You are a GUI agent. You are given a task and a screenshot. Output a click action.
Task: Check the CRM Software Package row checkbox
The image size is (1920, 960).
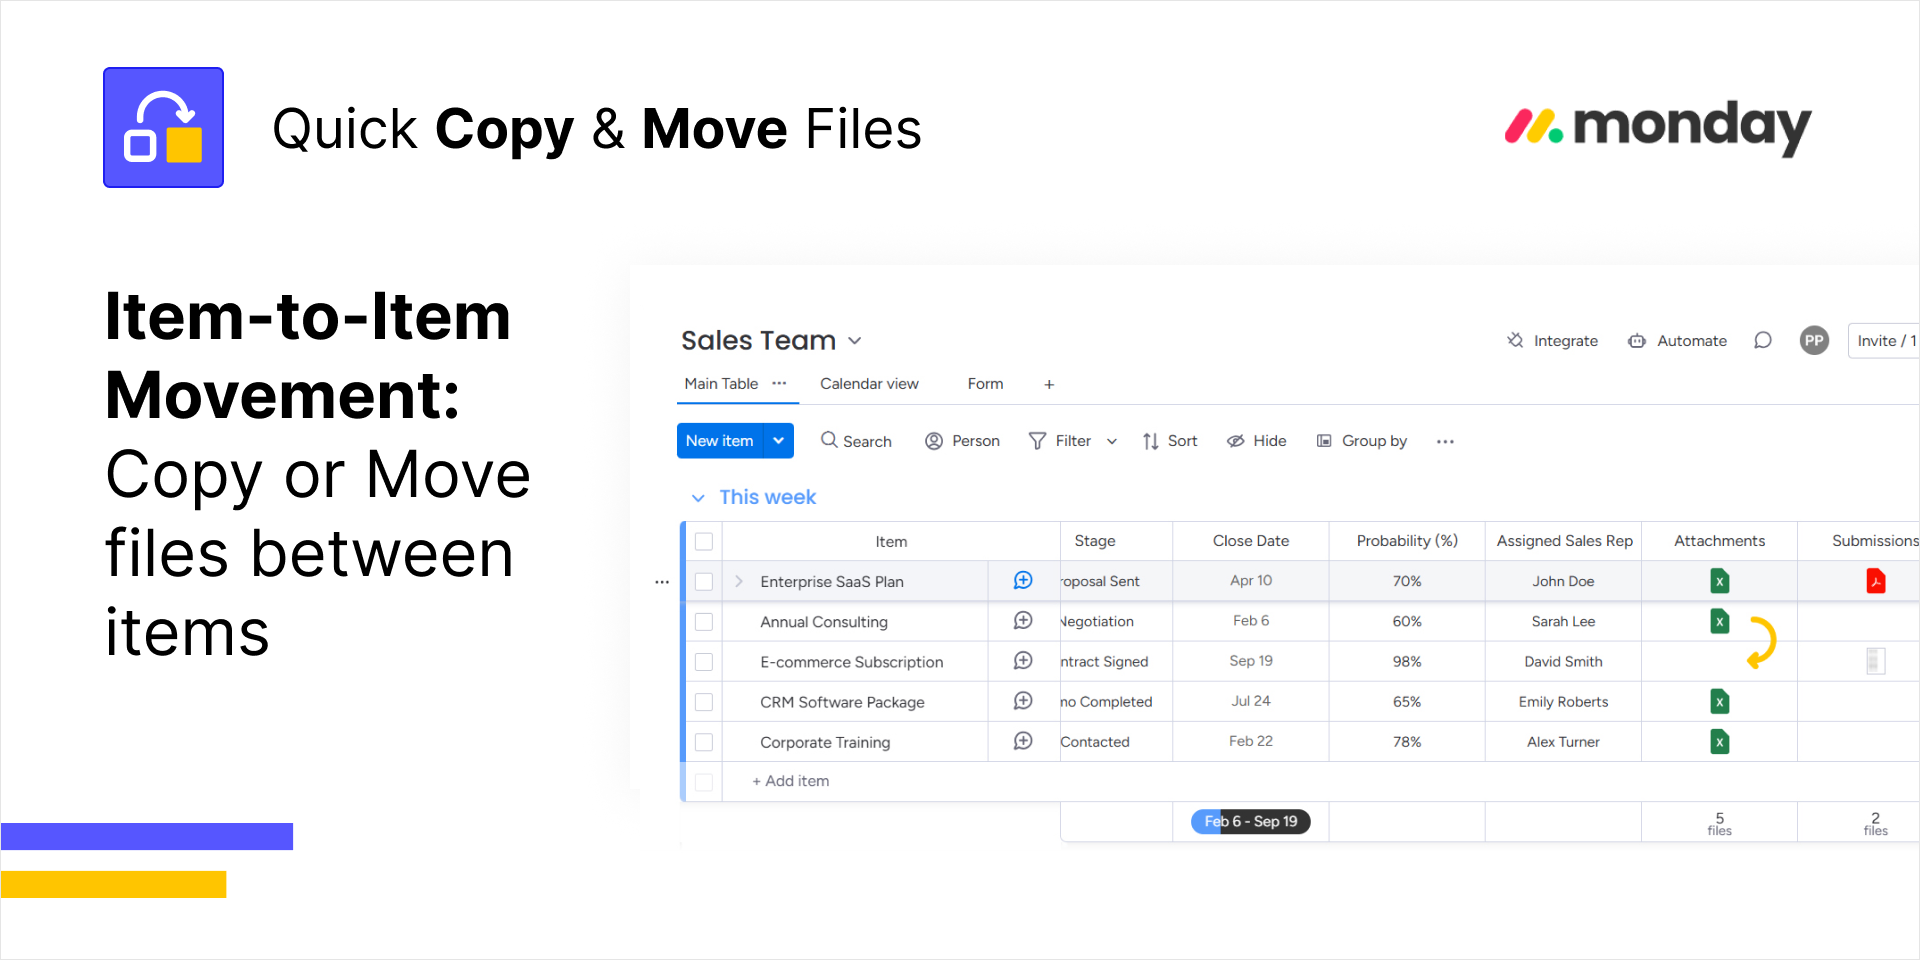[704, 701]
